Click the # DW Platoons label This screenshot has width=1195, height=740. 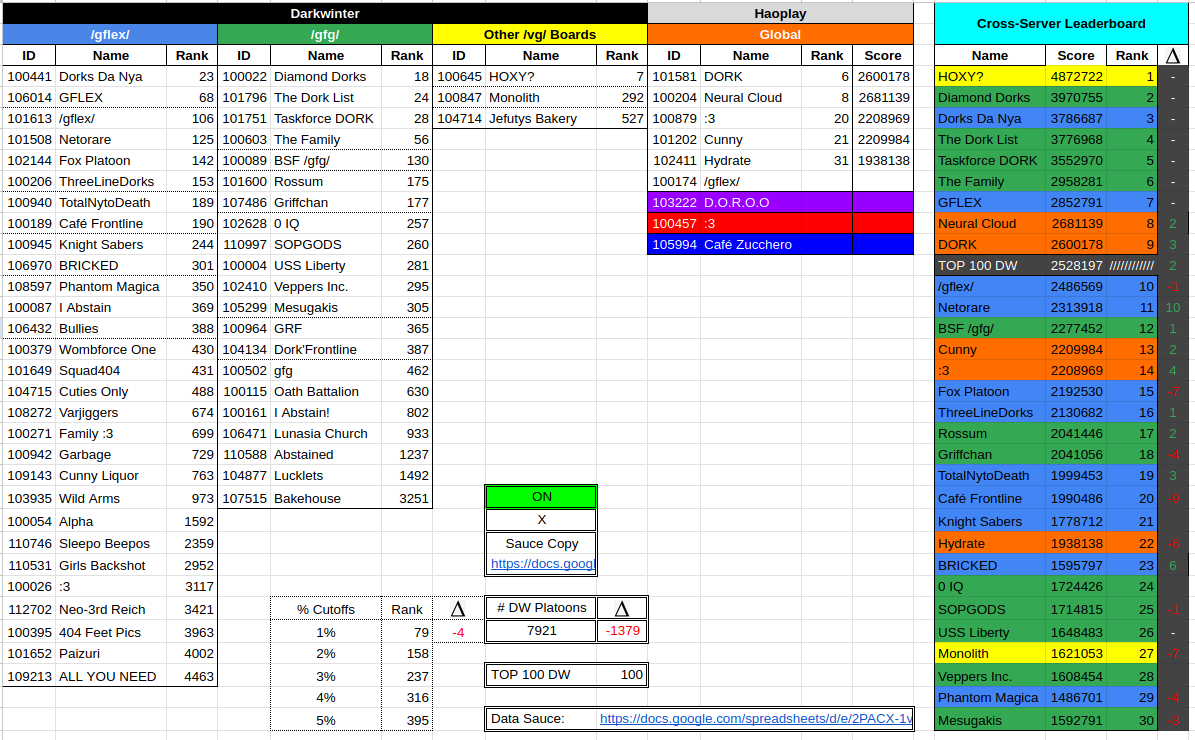click(x=541, y=608)
